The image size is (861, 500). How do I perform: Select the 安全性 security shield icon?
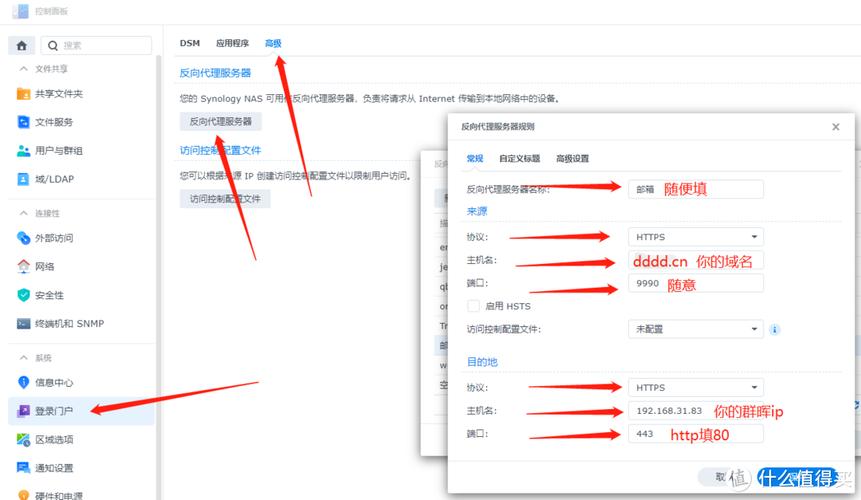tap(24, 295)
